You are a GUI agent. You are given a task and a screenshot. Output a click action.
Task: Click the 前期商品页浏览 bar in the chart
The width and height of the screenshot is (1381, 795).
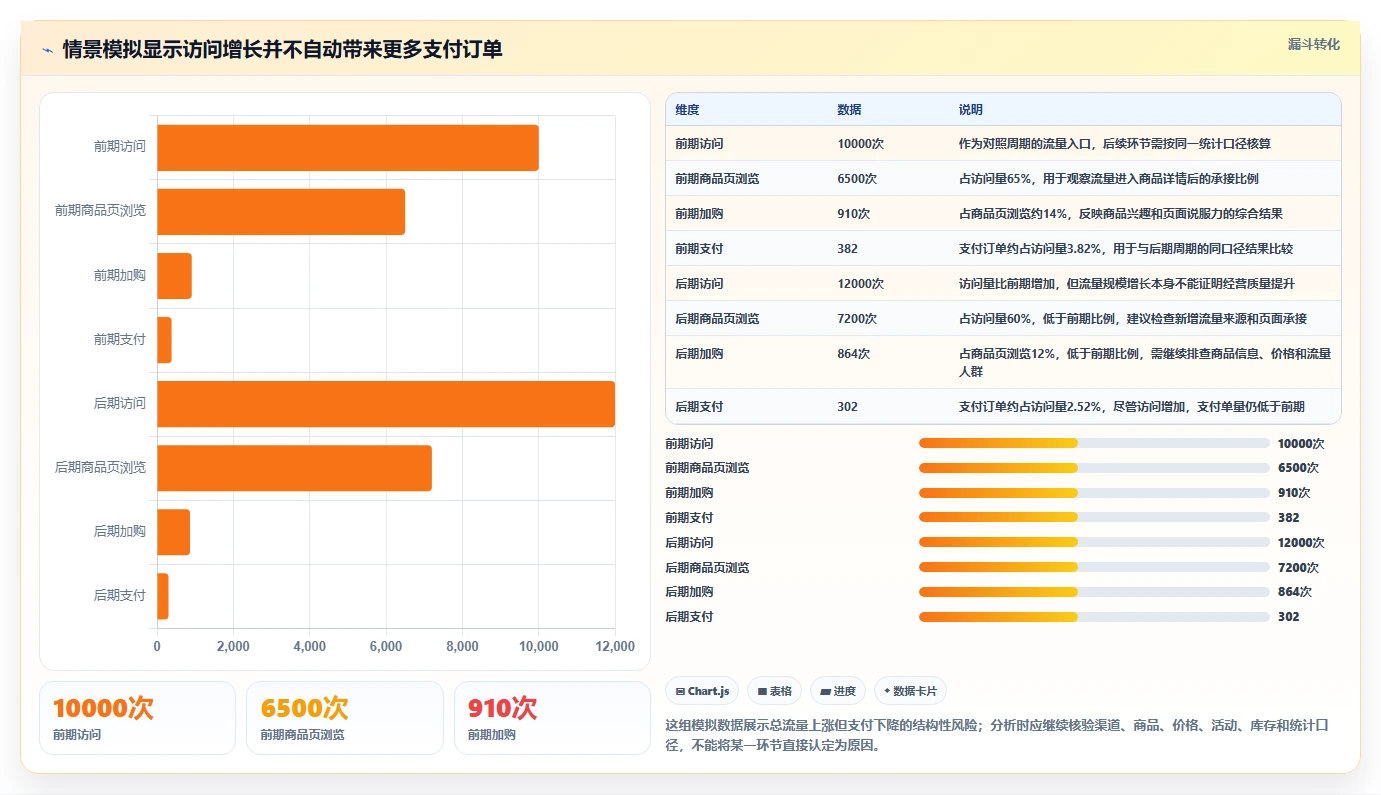coord(281,212)
